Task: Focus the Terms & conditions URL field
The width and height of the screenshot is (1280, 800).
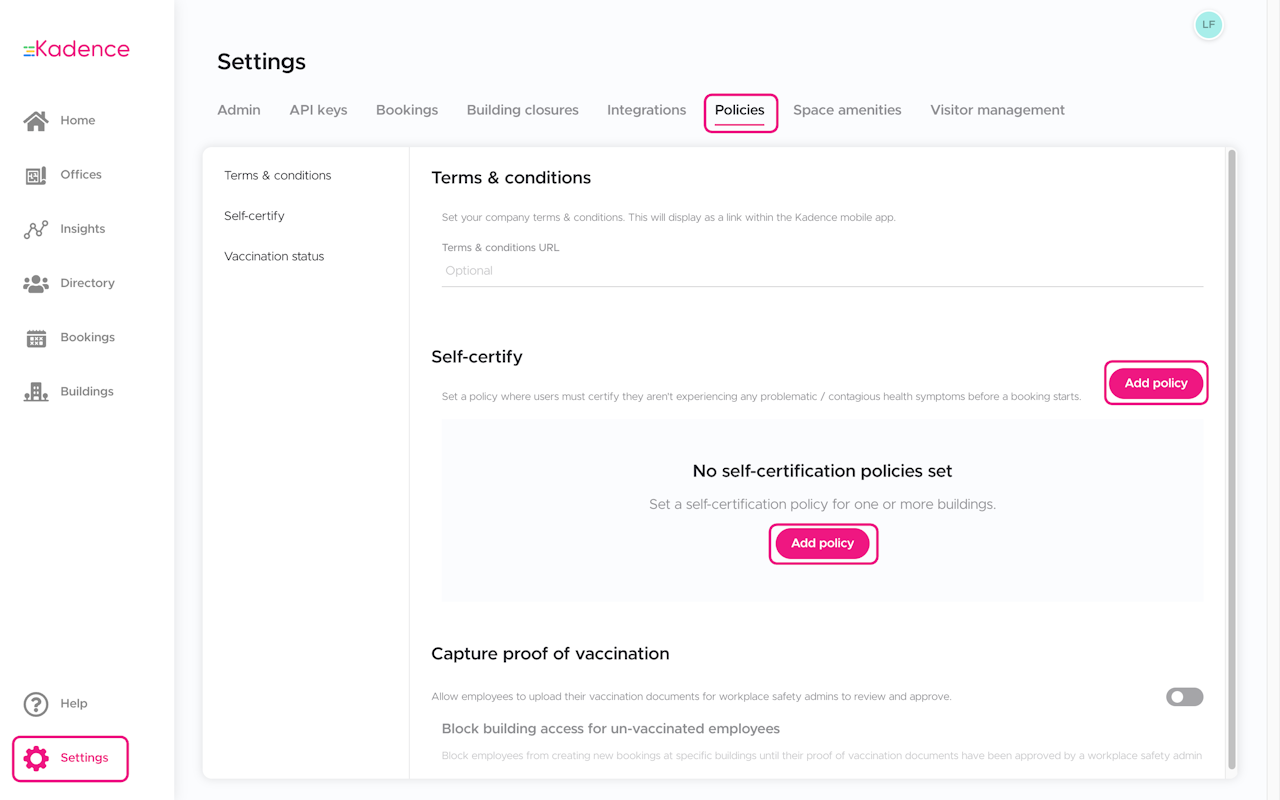Action: 822,271
